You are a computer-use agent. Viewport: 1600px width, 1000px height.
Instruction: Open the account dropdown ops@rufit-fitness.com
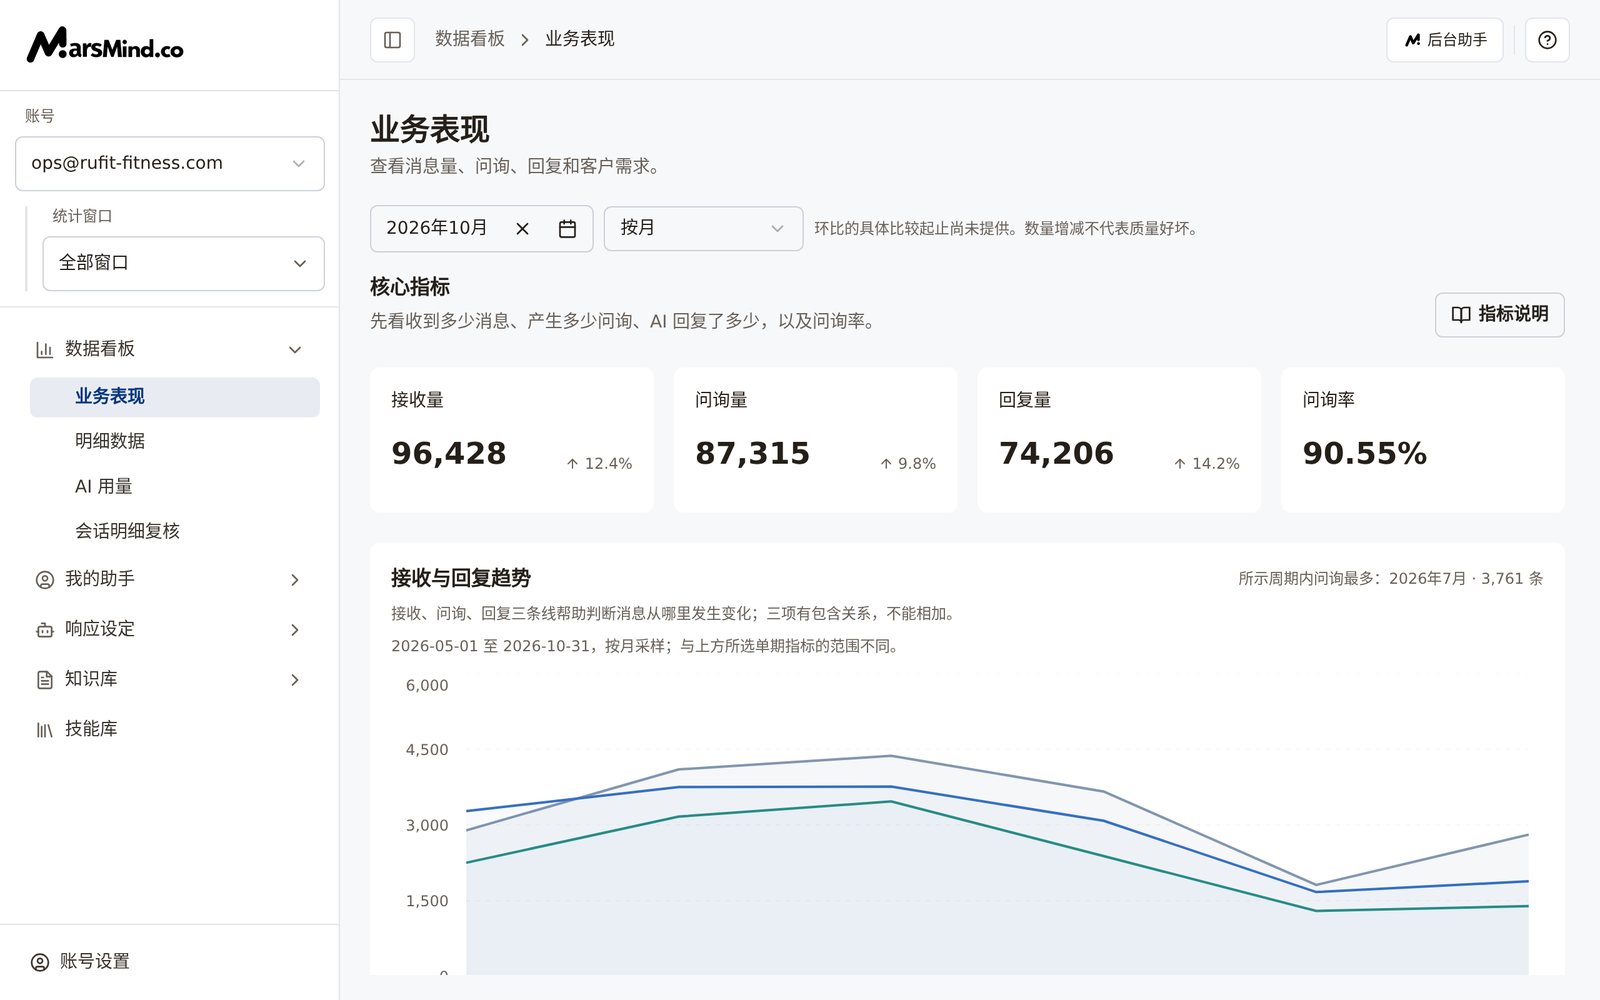click(x=170, y=164)
